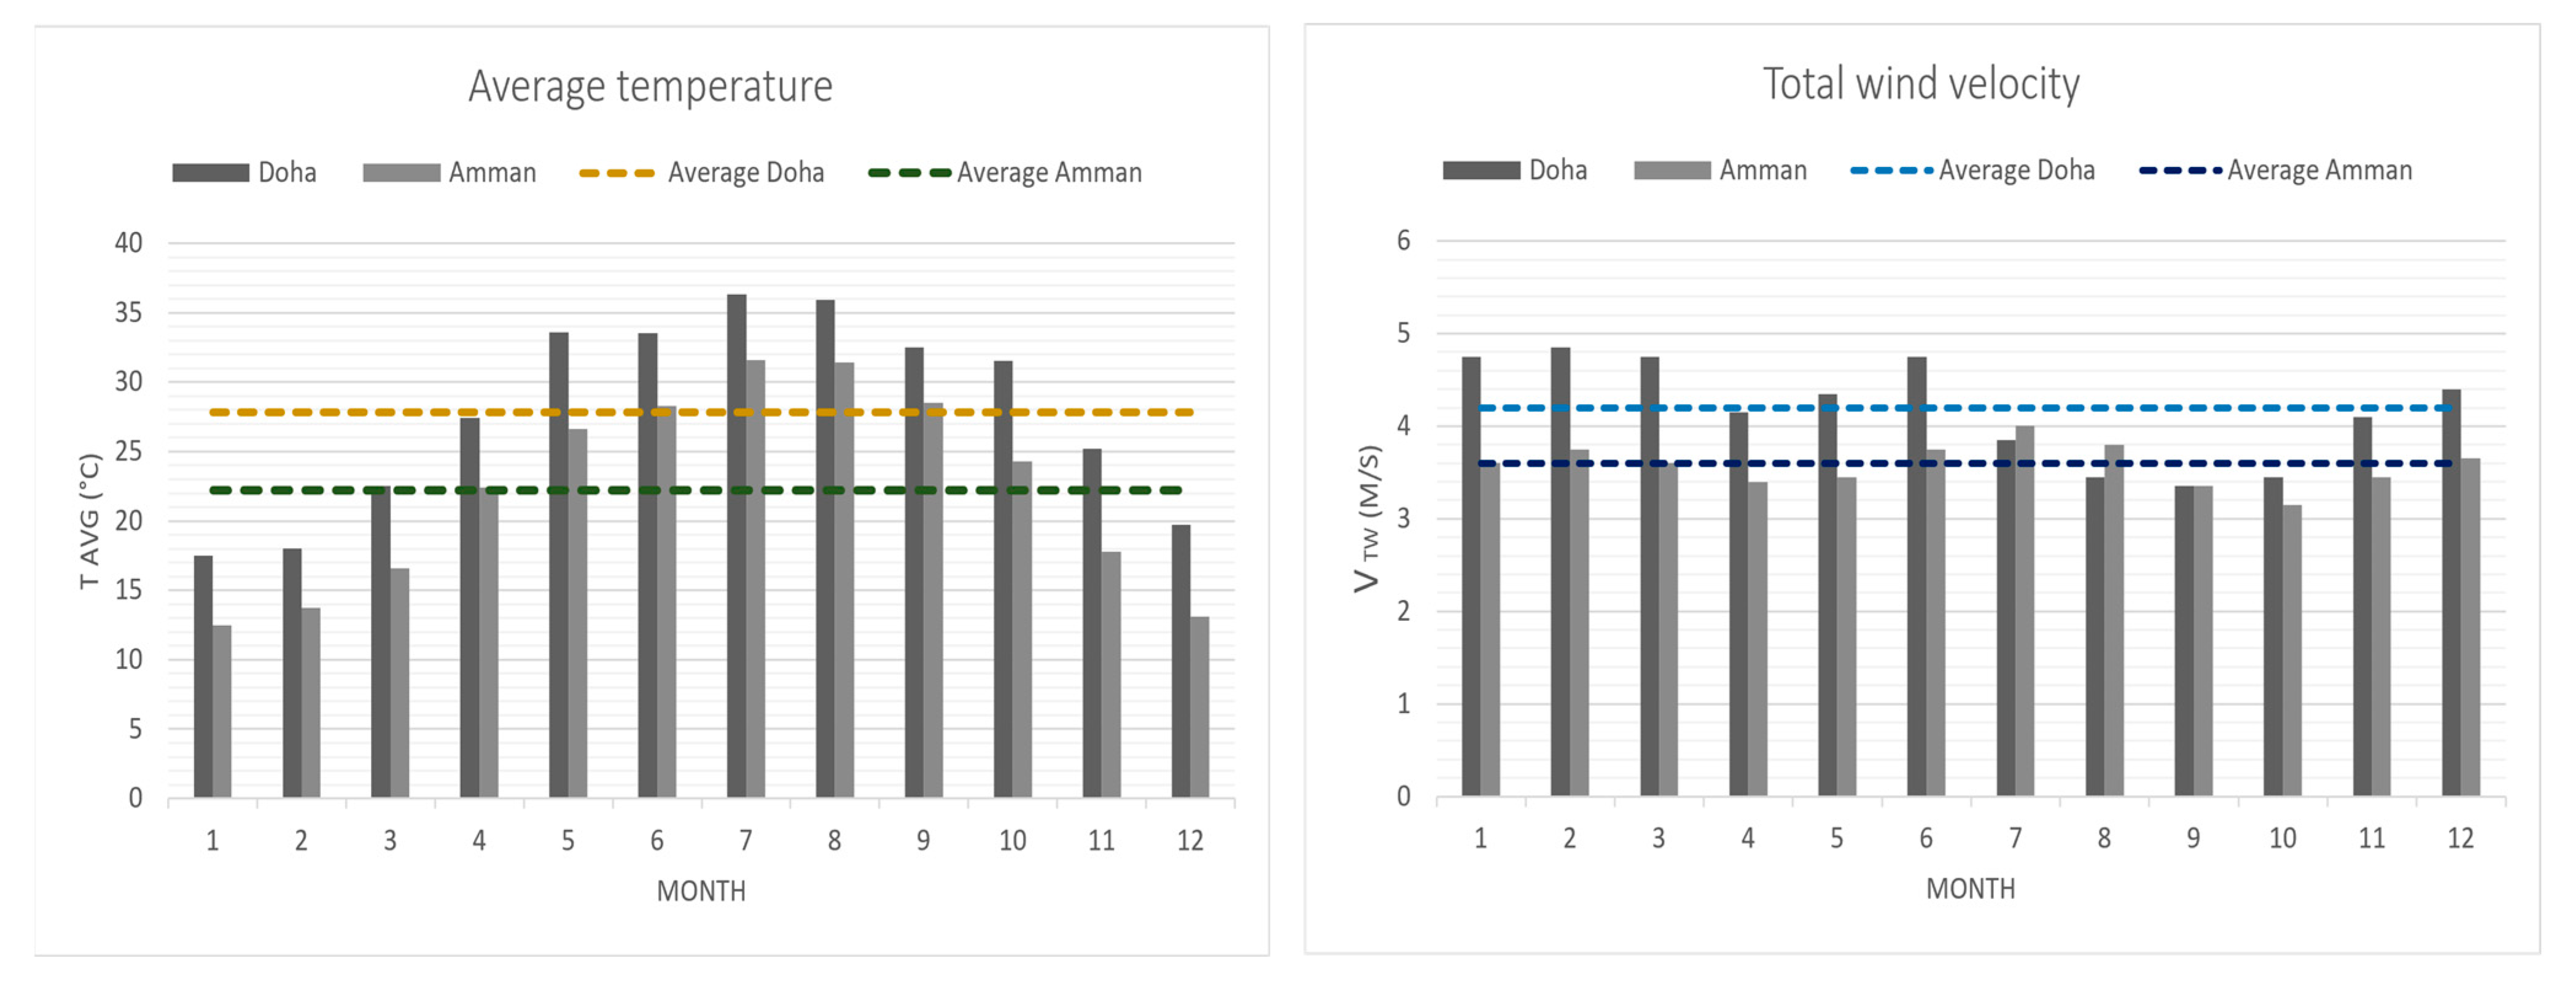Select the Doha legend swatch in wind chart

click(1481, 171)
